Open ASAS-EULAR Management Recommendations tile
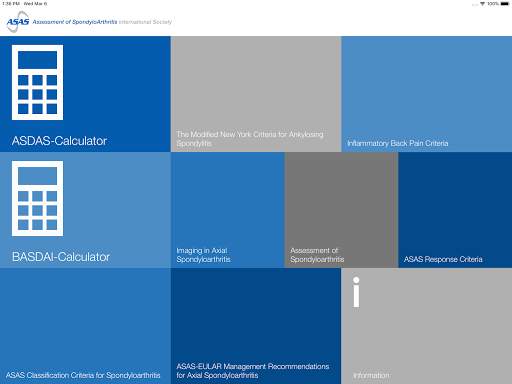512x384 pixels. pyautogui.click(x=256, y=326)
